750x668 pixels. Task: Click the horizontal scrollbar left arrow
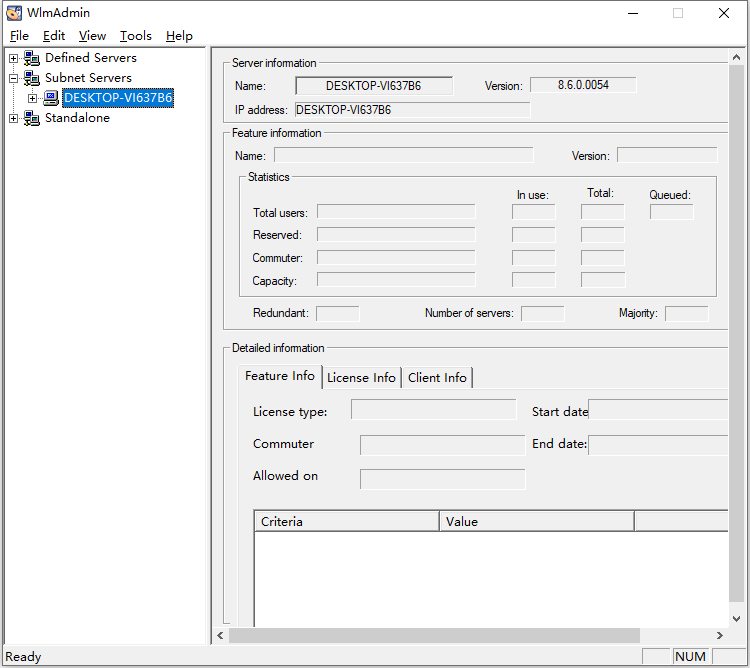tap(221, 635)
